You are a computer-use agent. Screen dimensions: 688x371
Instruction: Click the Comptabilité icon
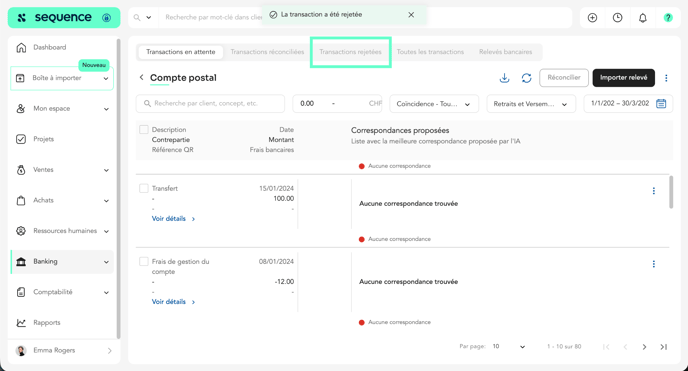point(21,292)
